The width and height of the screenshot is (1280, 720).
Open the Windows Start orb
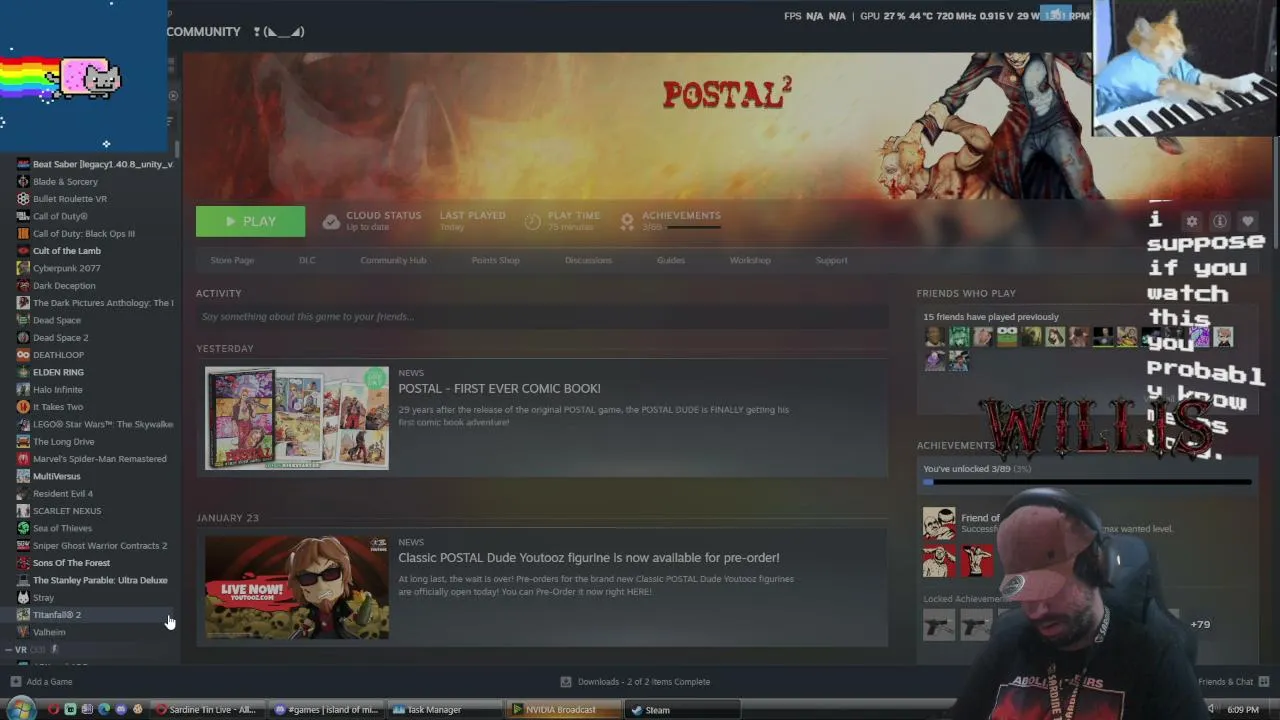pos(22,710)
